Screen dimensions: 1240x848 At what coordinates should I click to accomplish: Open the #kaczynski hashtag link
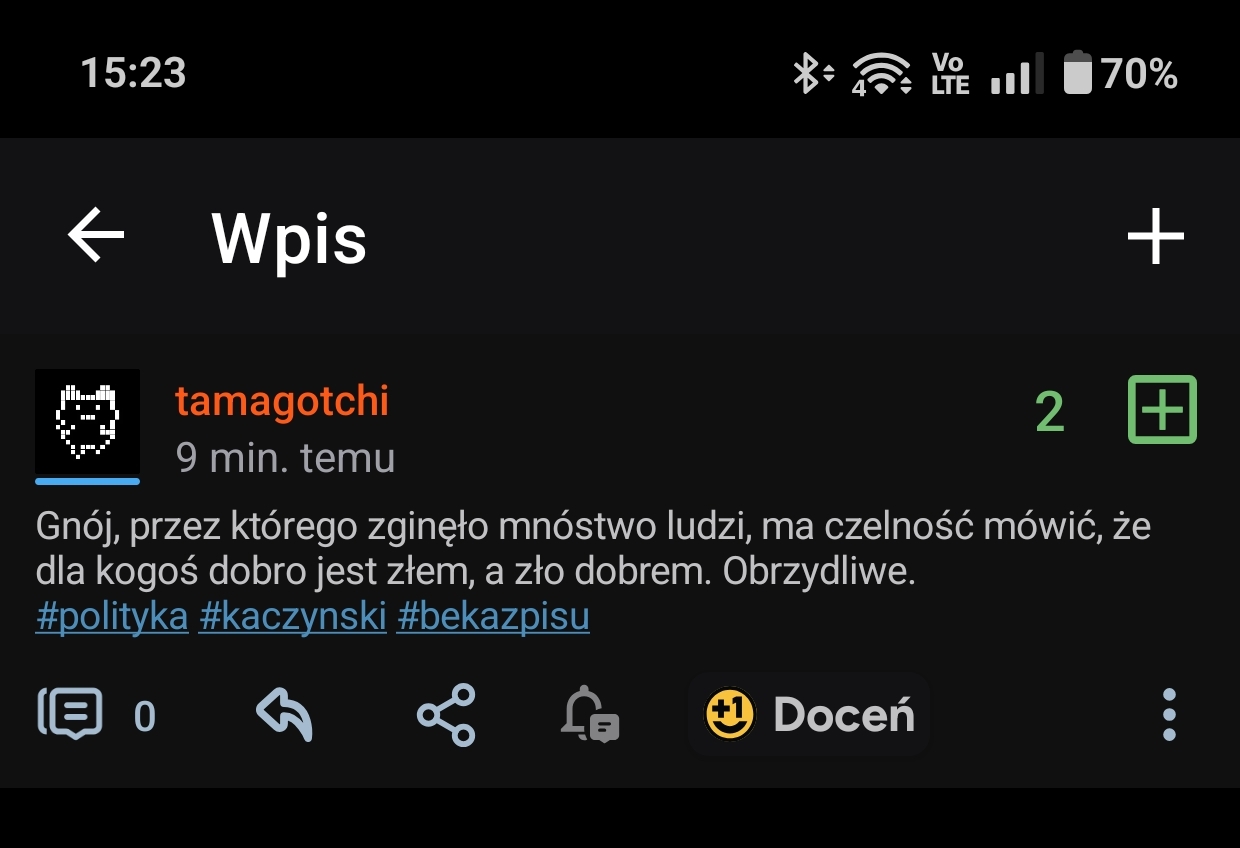tap(293, 617)
